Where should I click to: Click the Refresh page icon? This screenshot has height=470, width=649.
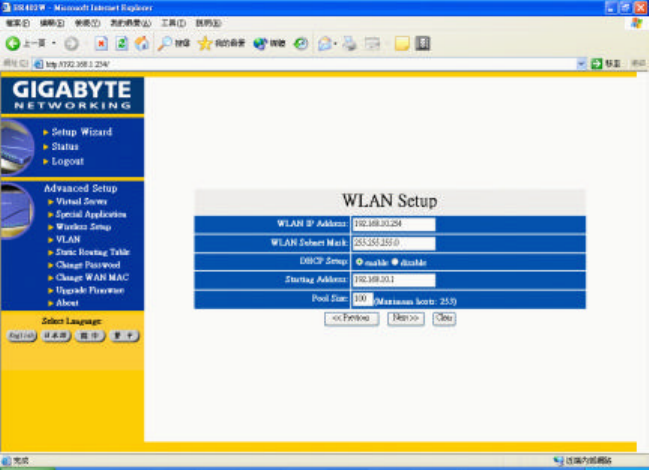pos(121,43)
